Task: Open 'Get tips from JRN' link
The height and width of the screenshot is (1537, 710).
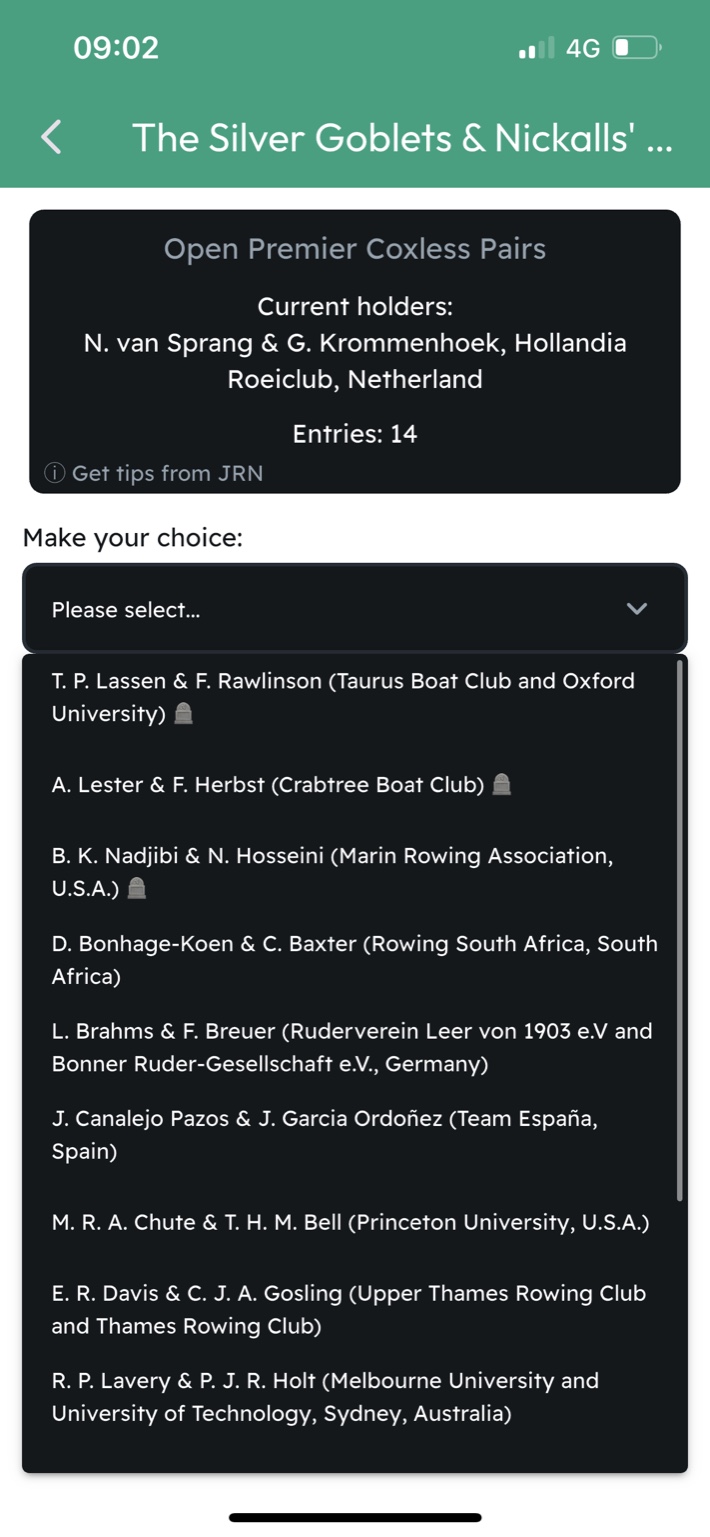Action: (x=167, y=473)
